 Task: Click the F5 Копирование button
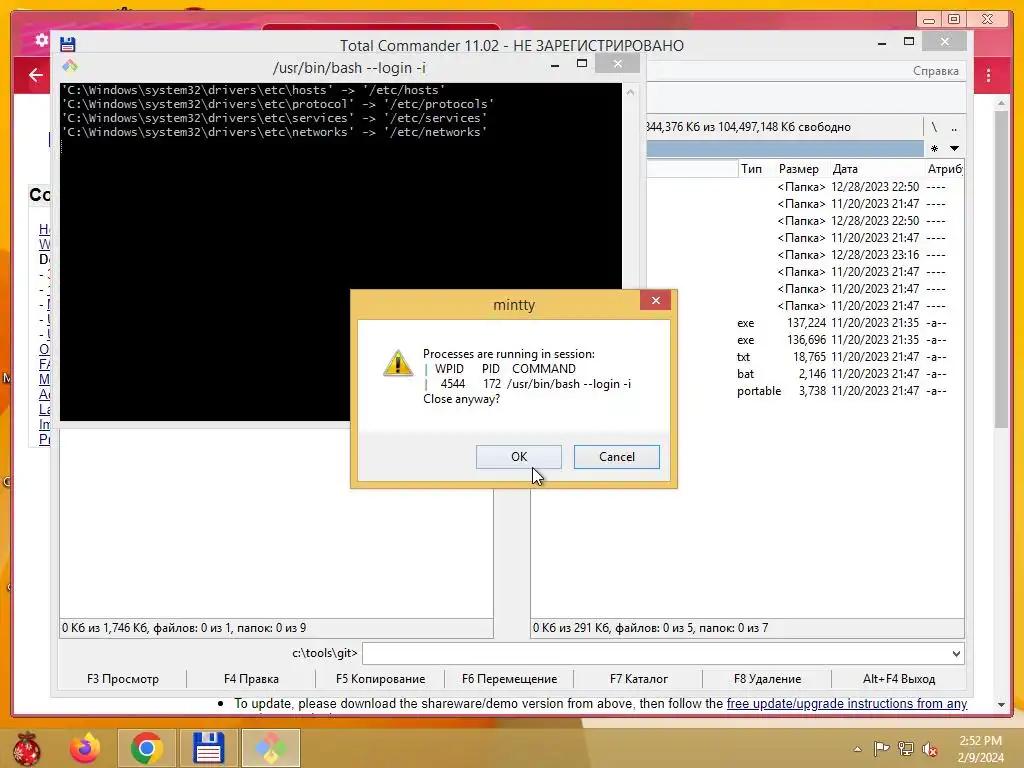380,679
